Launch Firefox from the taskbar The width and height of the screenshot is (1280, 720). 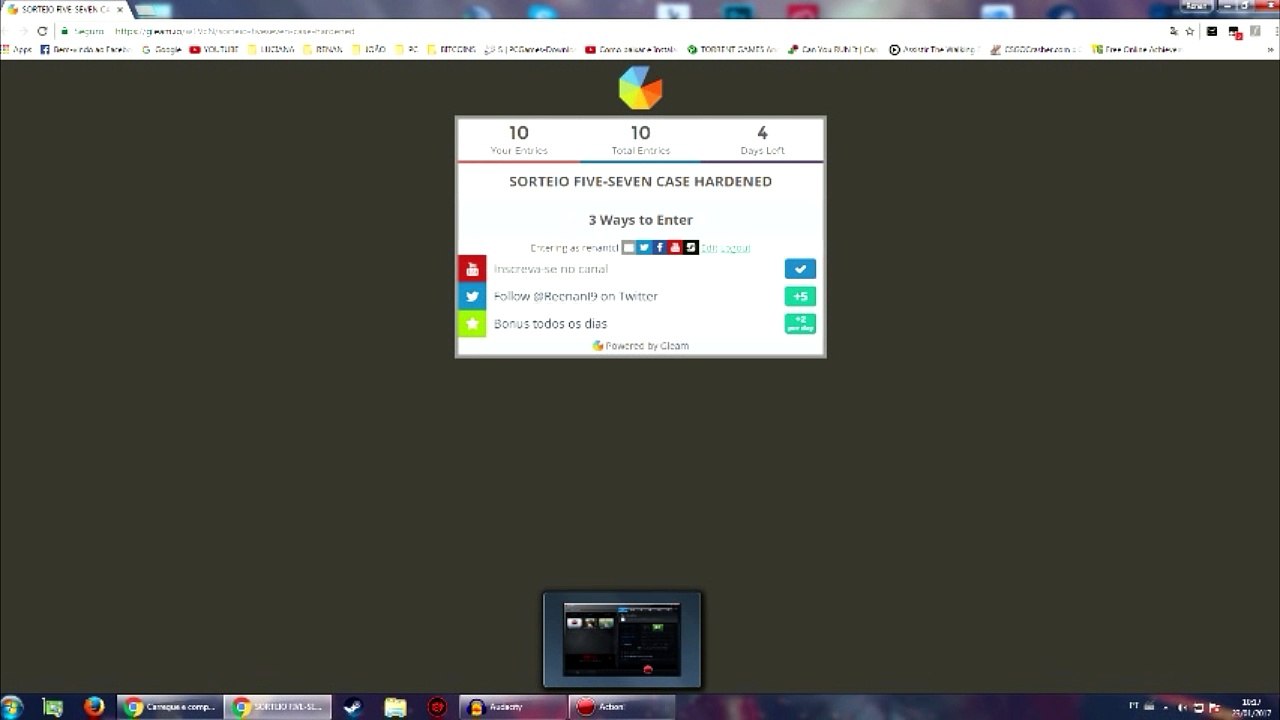point(94,707)
